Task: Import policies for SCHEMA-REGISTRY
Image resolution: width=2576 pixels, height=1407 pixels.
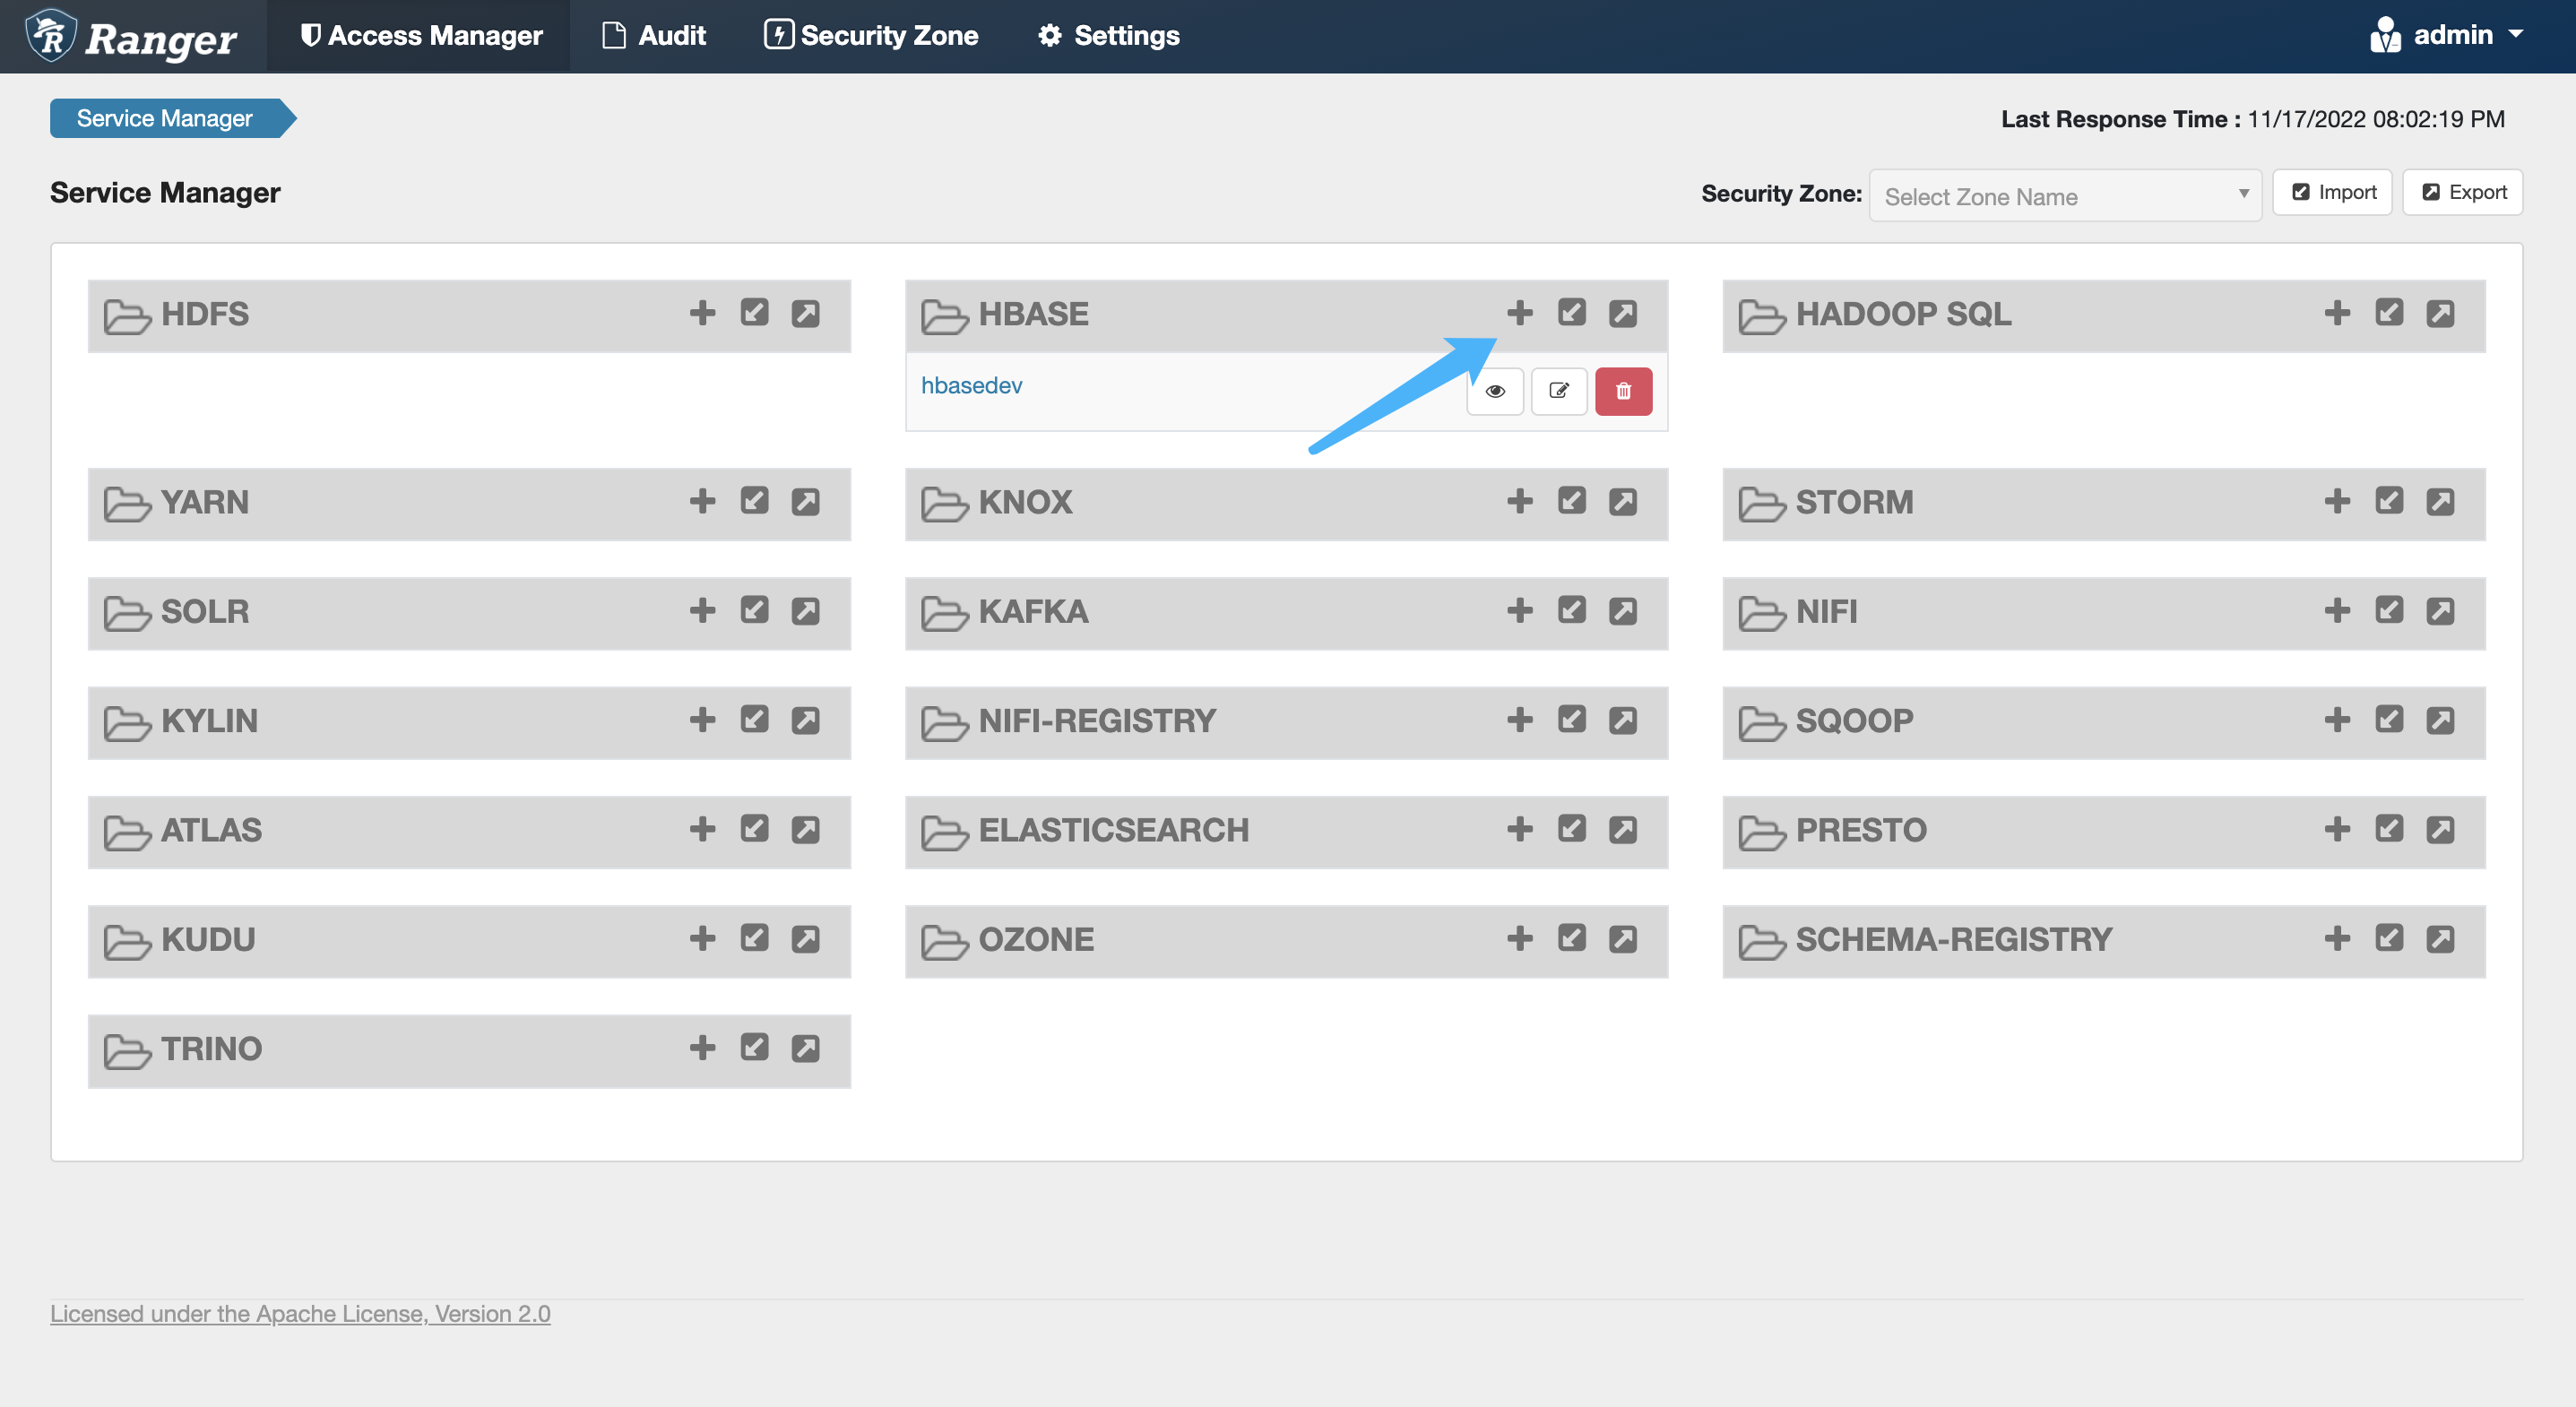Action: (2389, 938)
